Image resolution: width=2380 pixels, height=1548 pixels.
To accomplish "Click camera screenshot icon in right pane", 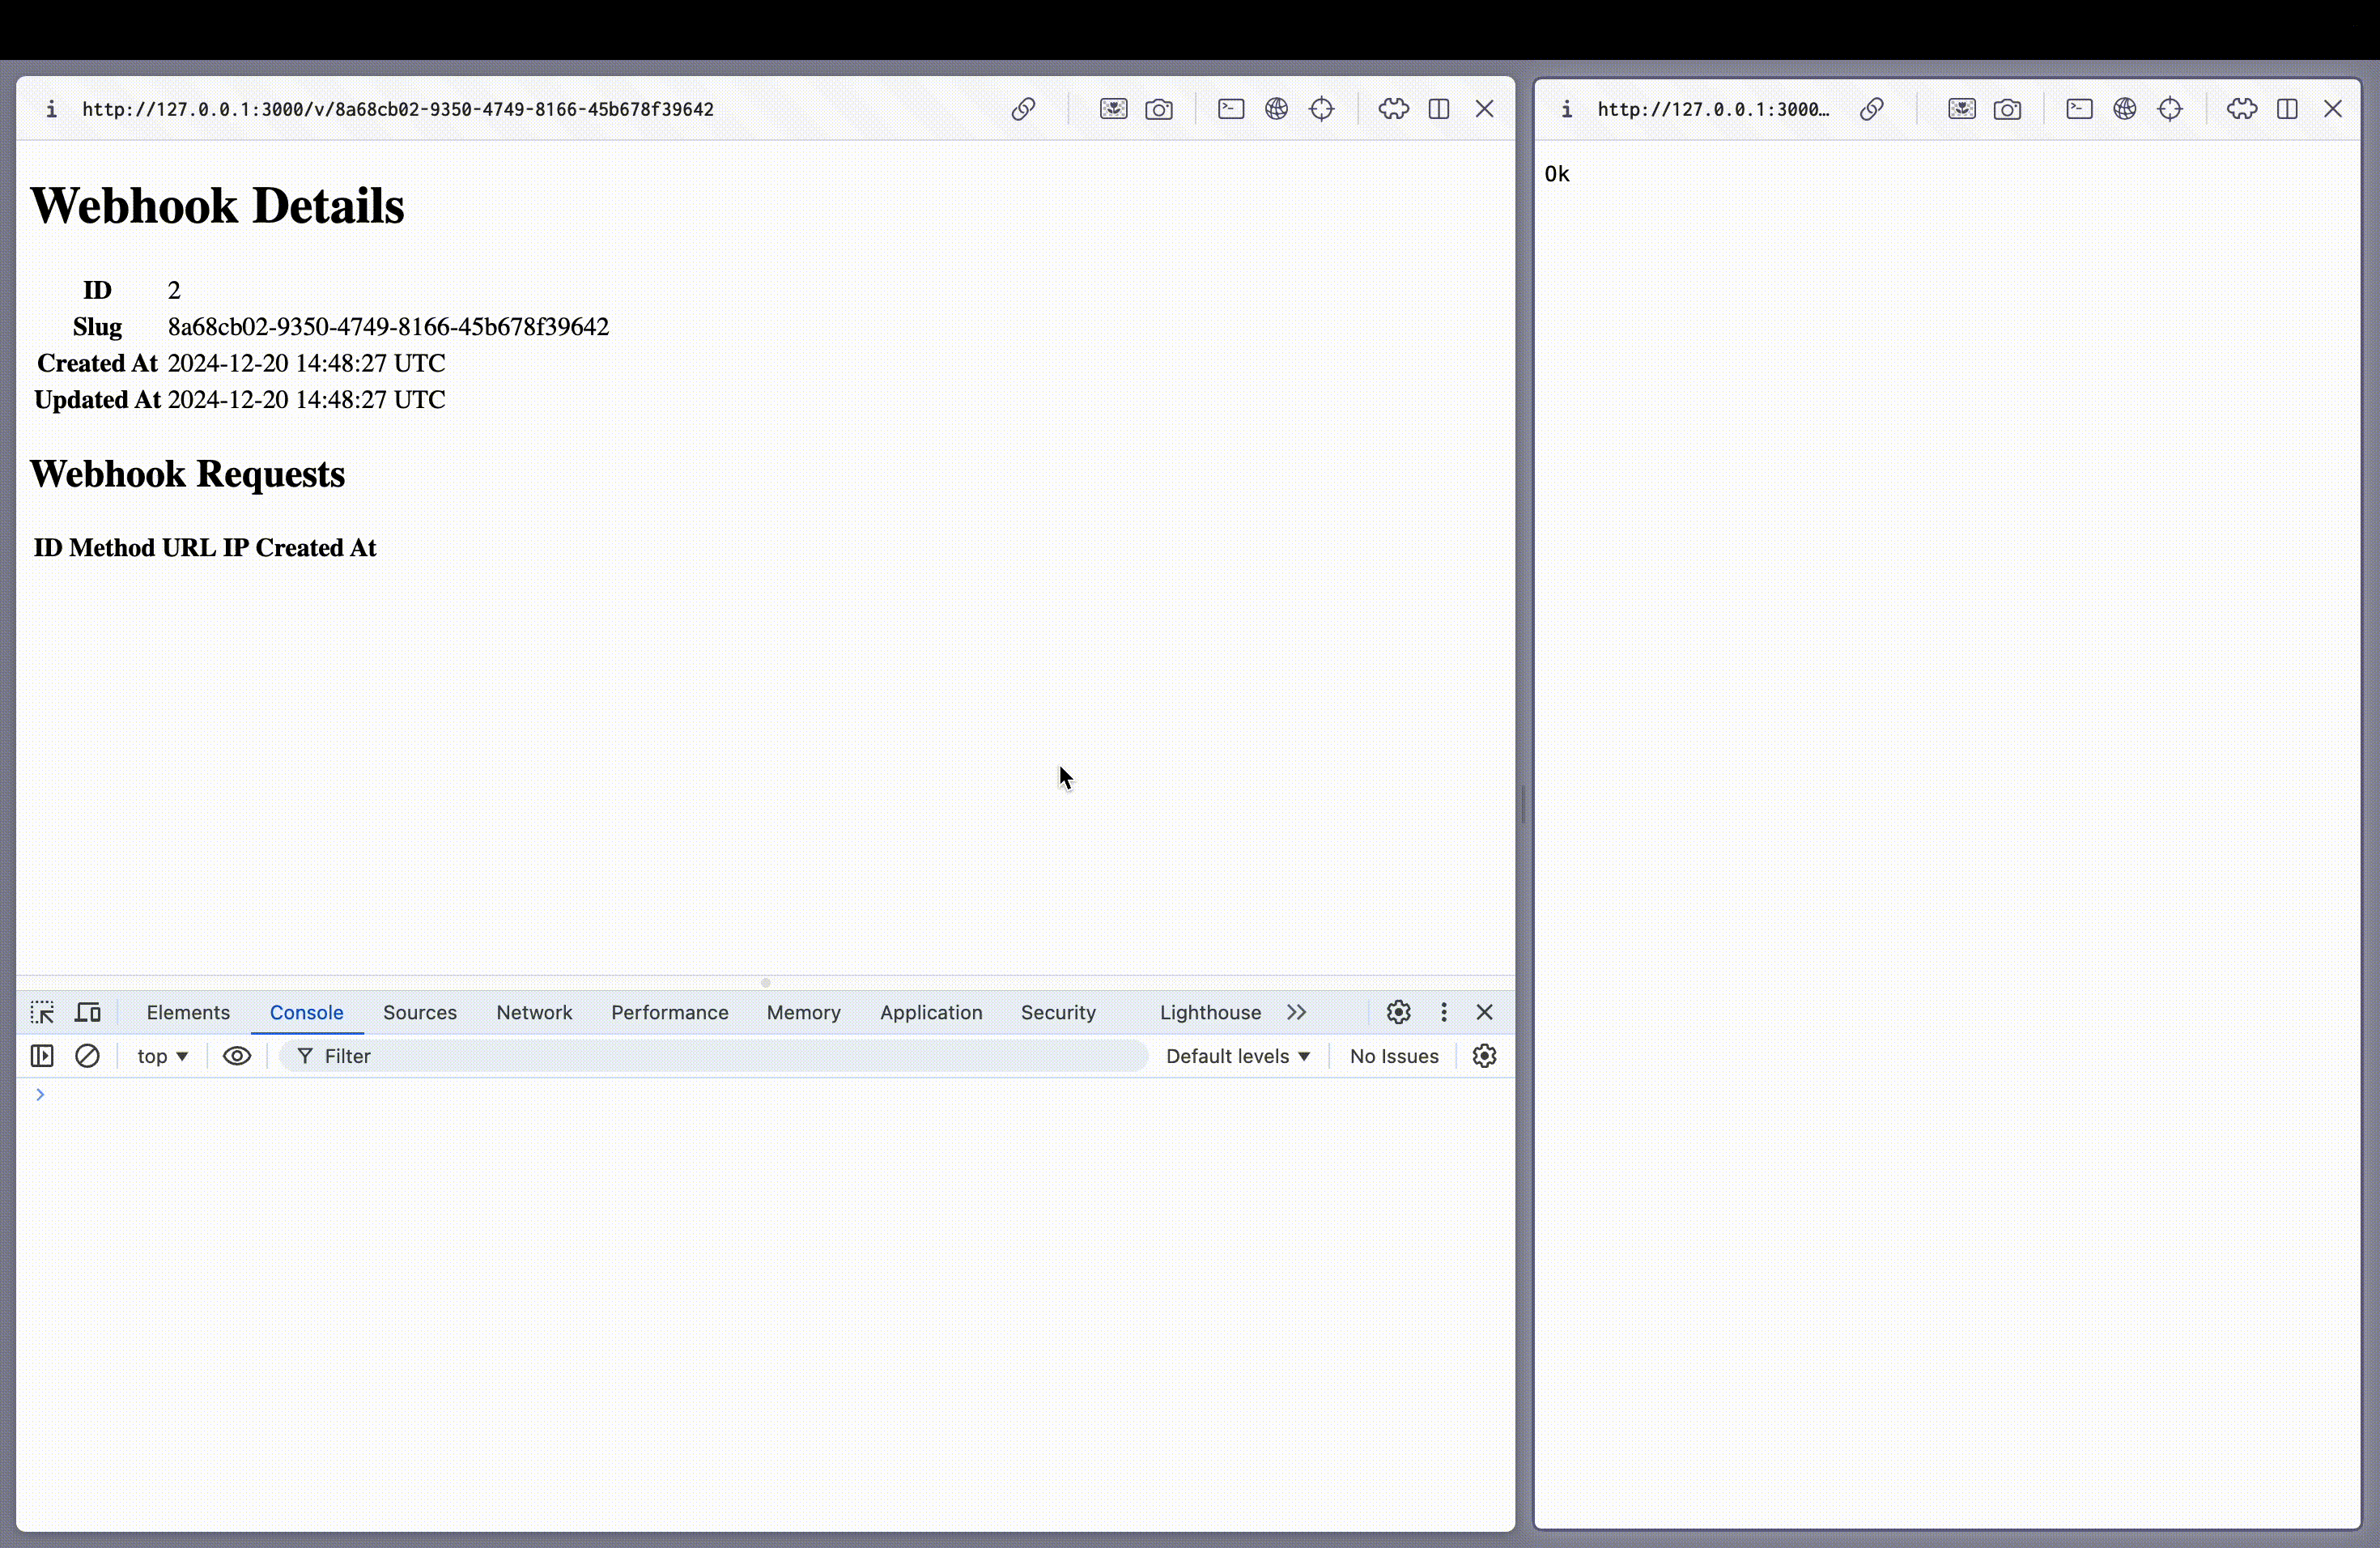I will [x=2007, y=109].
